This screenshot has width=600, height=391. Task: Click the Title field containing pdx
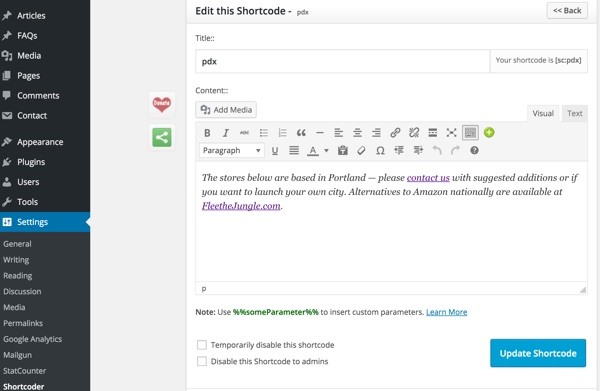point(342,61)
